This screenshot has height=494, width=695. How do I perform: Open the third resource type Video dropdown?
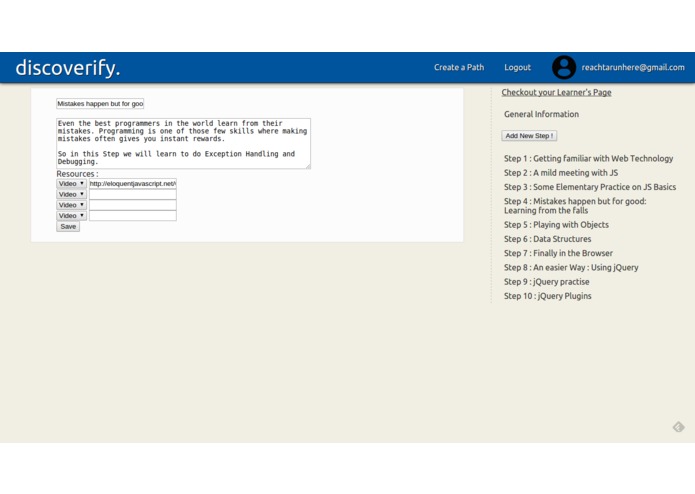(71, 205)
